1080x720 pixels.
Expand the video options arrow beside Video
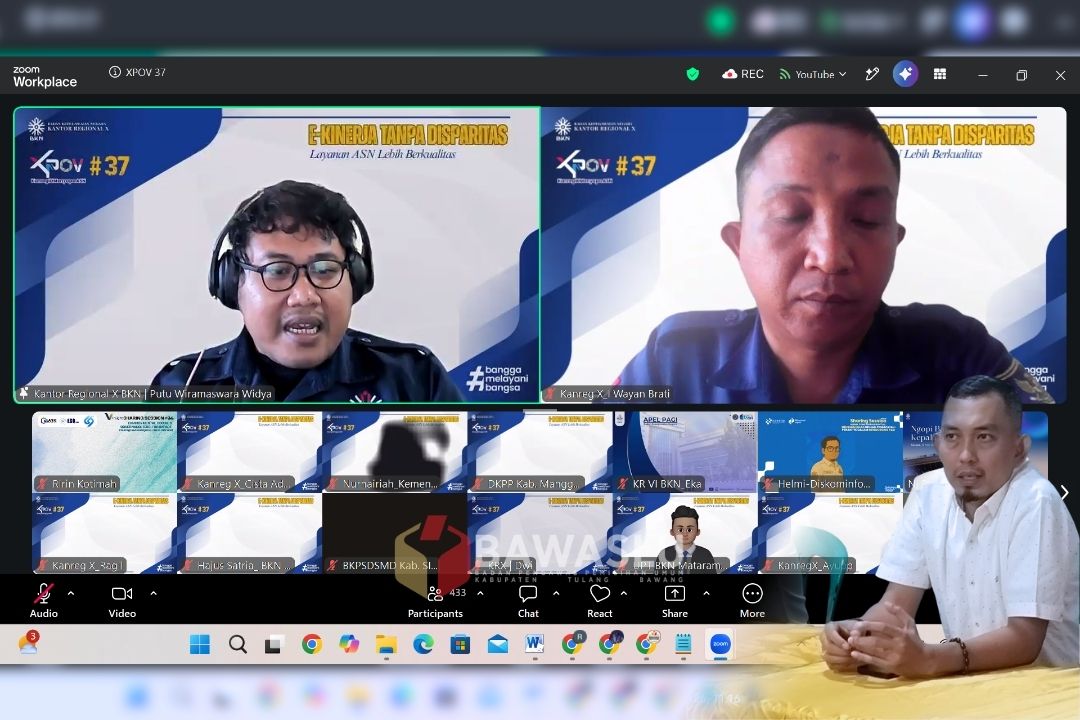click(x=153, y=593)
